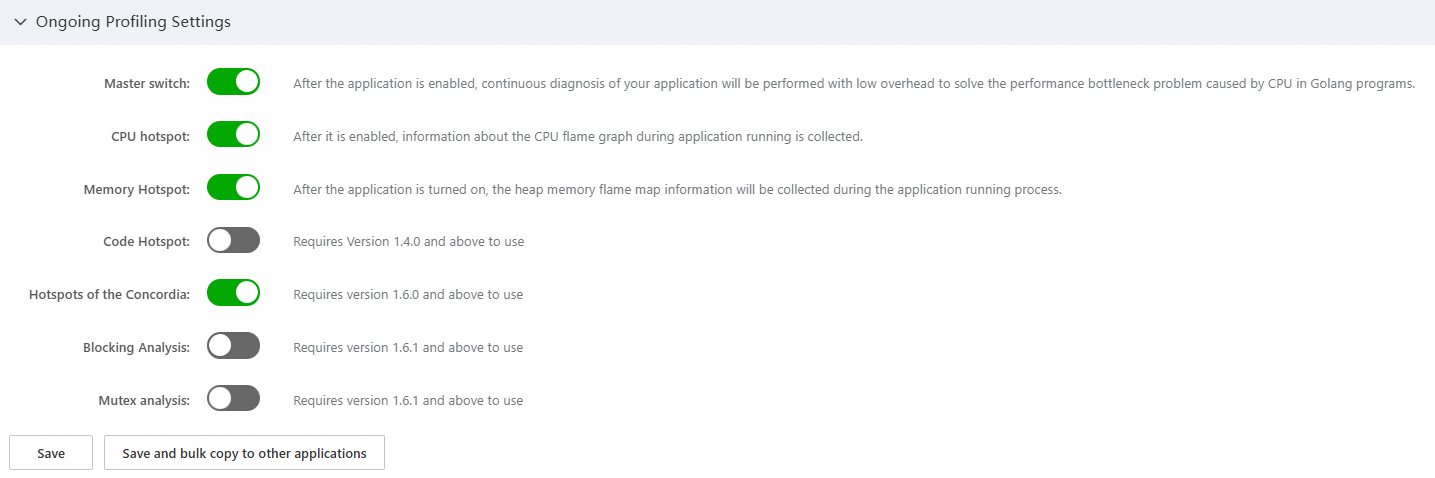Turn on the Blocking Analysis toggle
The height and width of the screenshot is (478, 1435).
tap(233, 347)
